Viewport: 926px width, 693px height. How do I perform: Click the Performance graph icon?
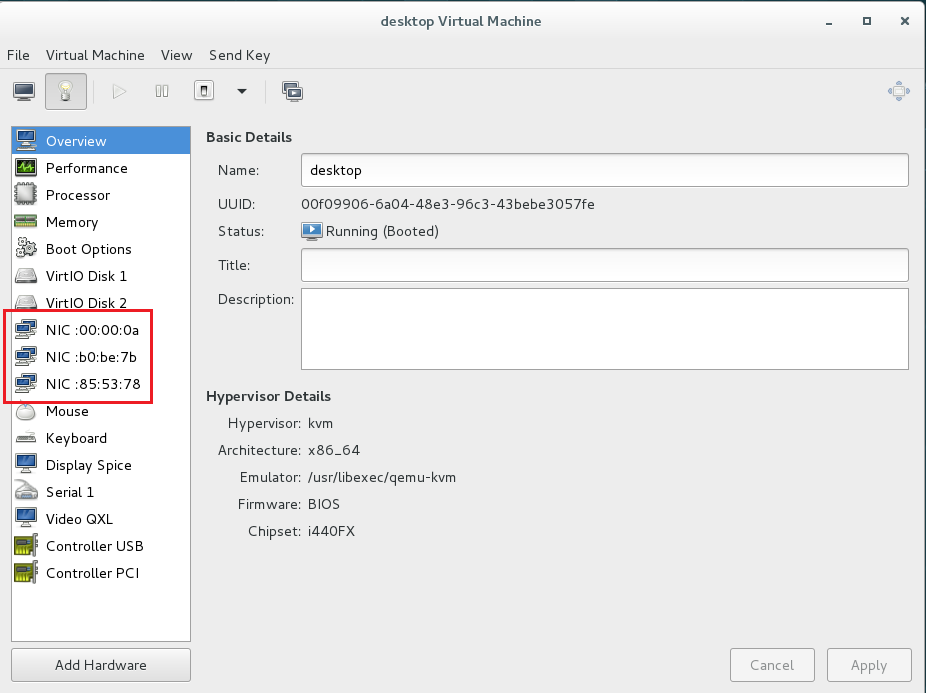(x=26, y=168)
